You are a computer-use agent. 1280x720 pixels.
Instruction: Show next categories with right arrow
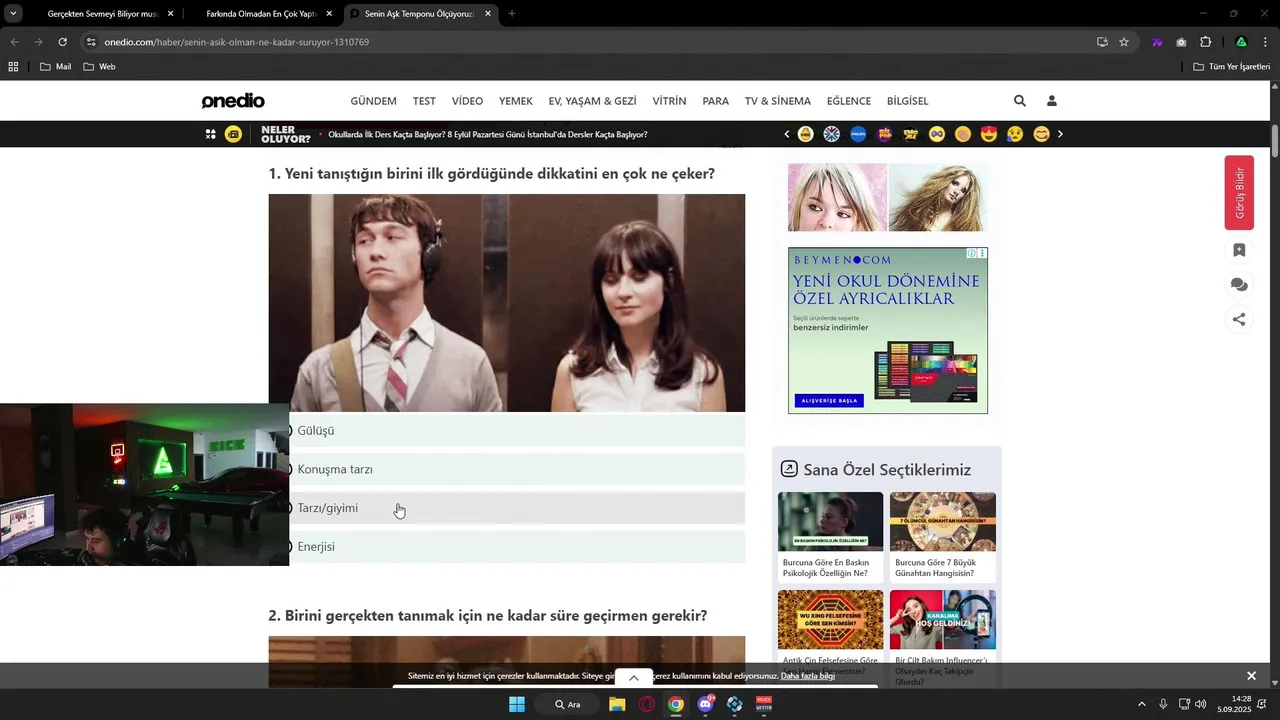tap(1060, 134)
